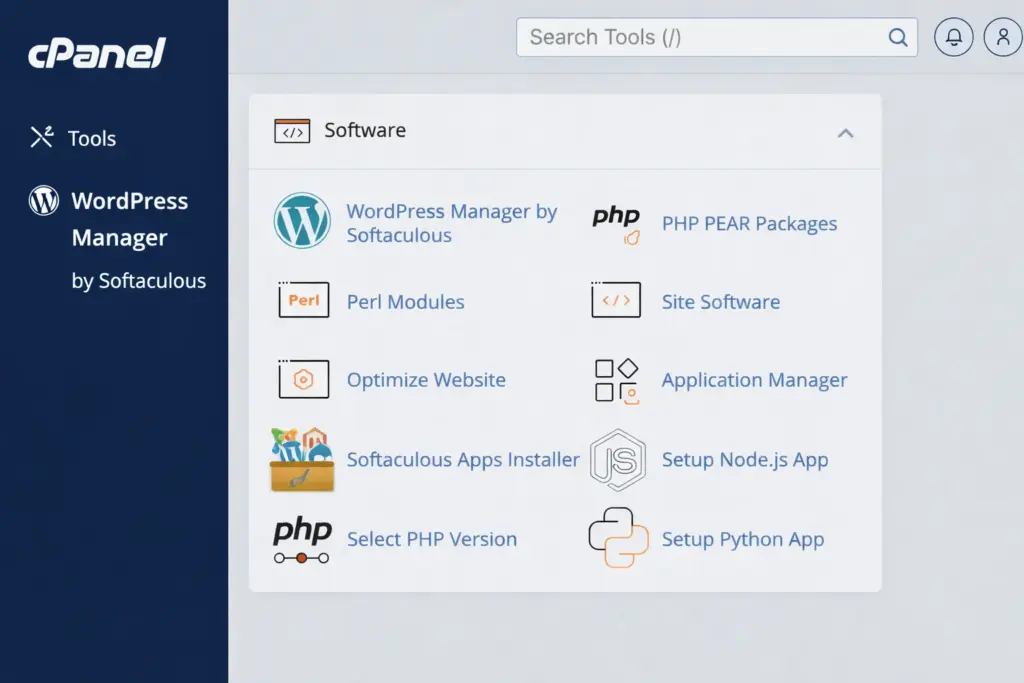Open the Setup Node.js App link
The width and height of the screenshot is (1024, 683).
(x=745, y=460)
